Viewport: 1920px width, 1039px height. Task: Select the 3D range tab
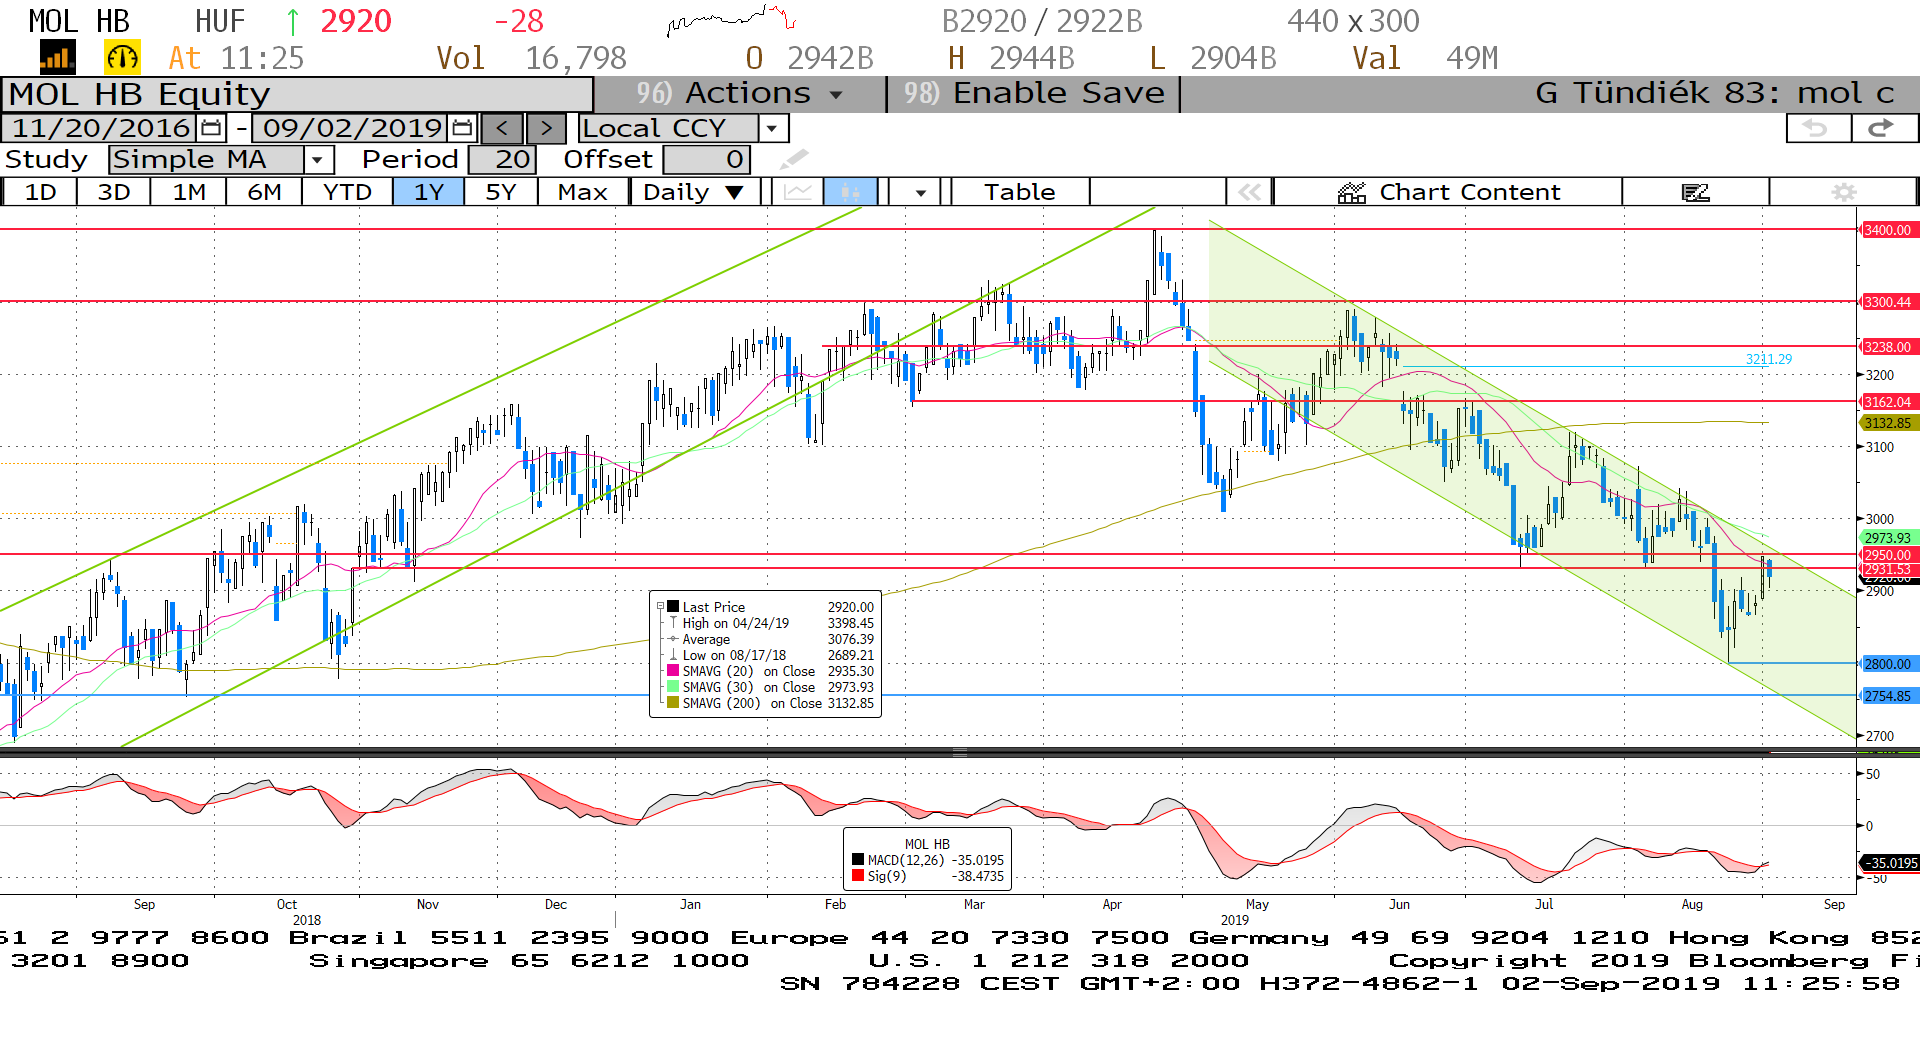[114, 192]
